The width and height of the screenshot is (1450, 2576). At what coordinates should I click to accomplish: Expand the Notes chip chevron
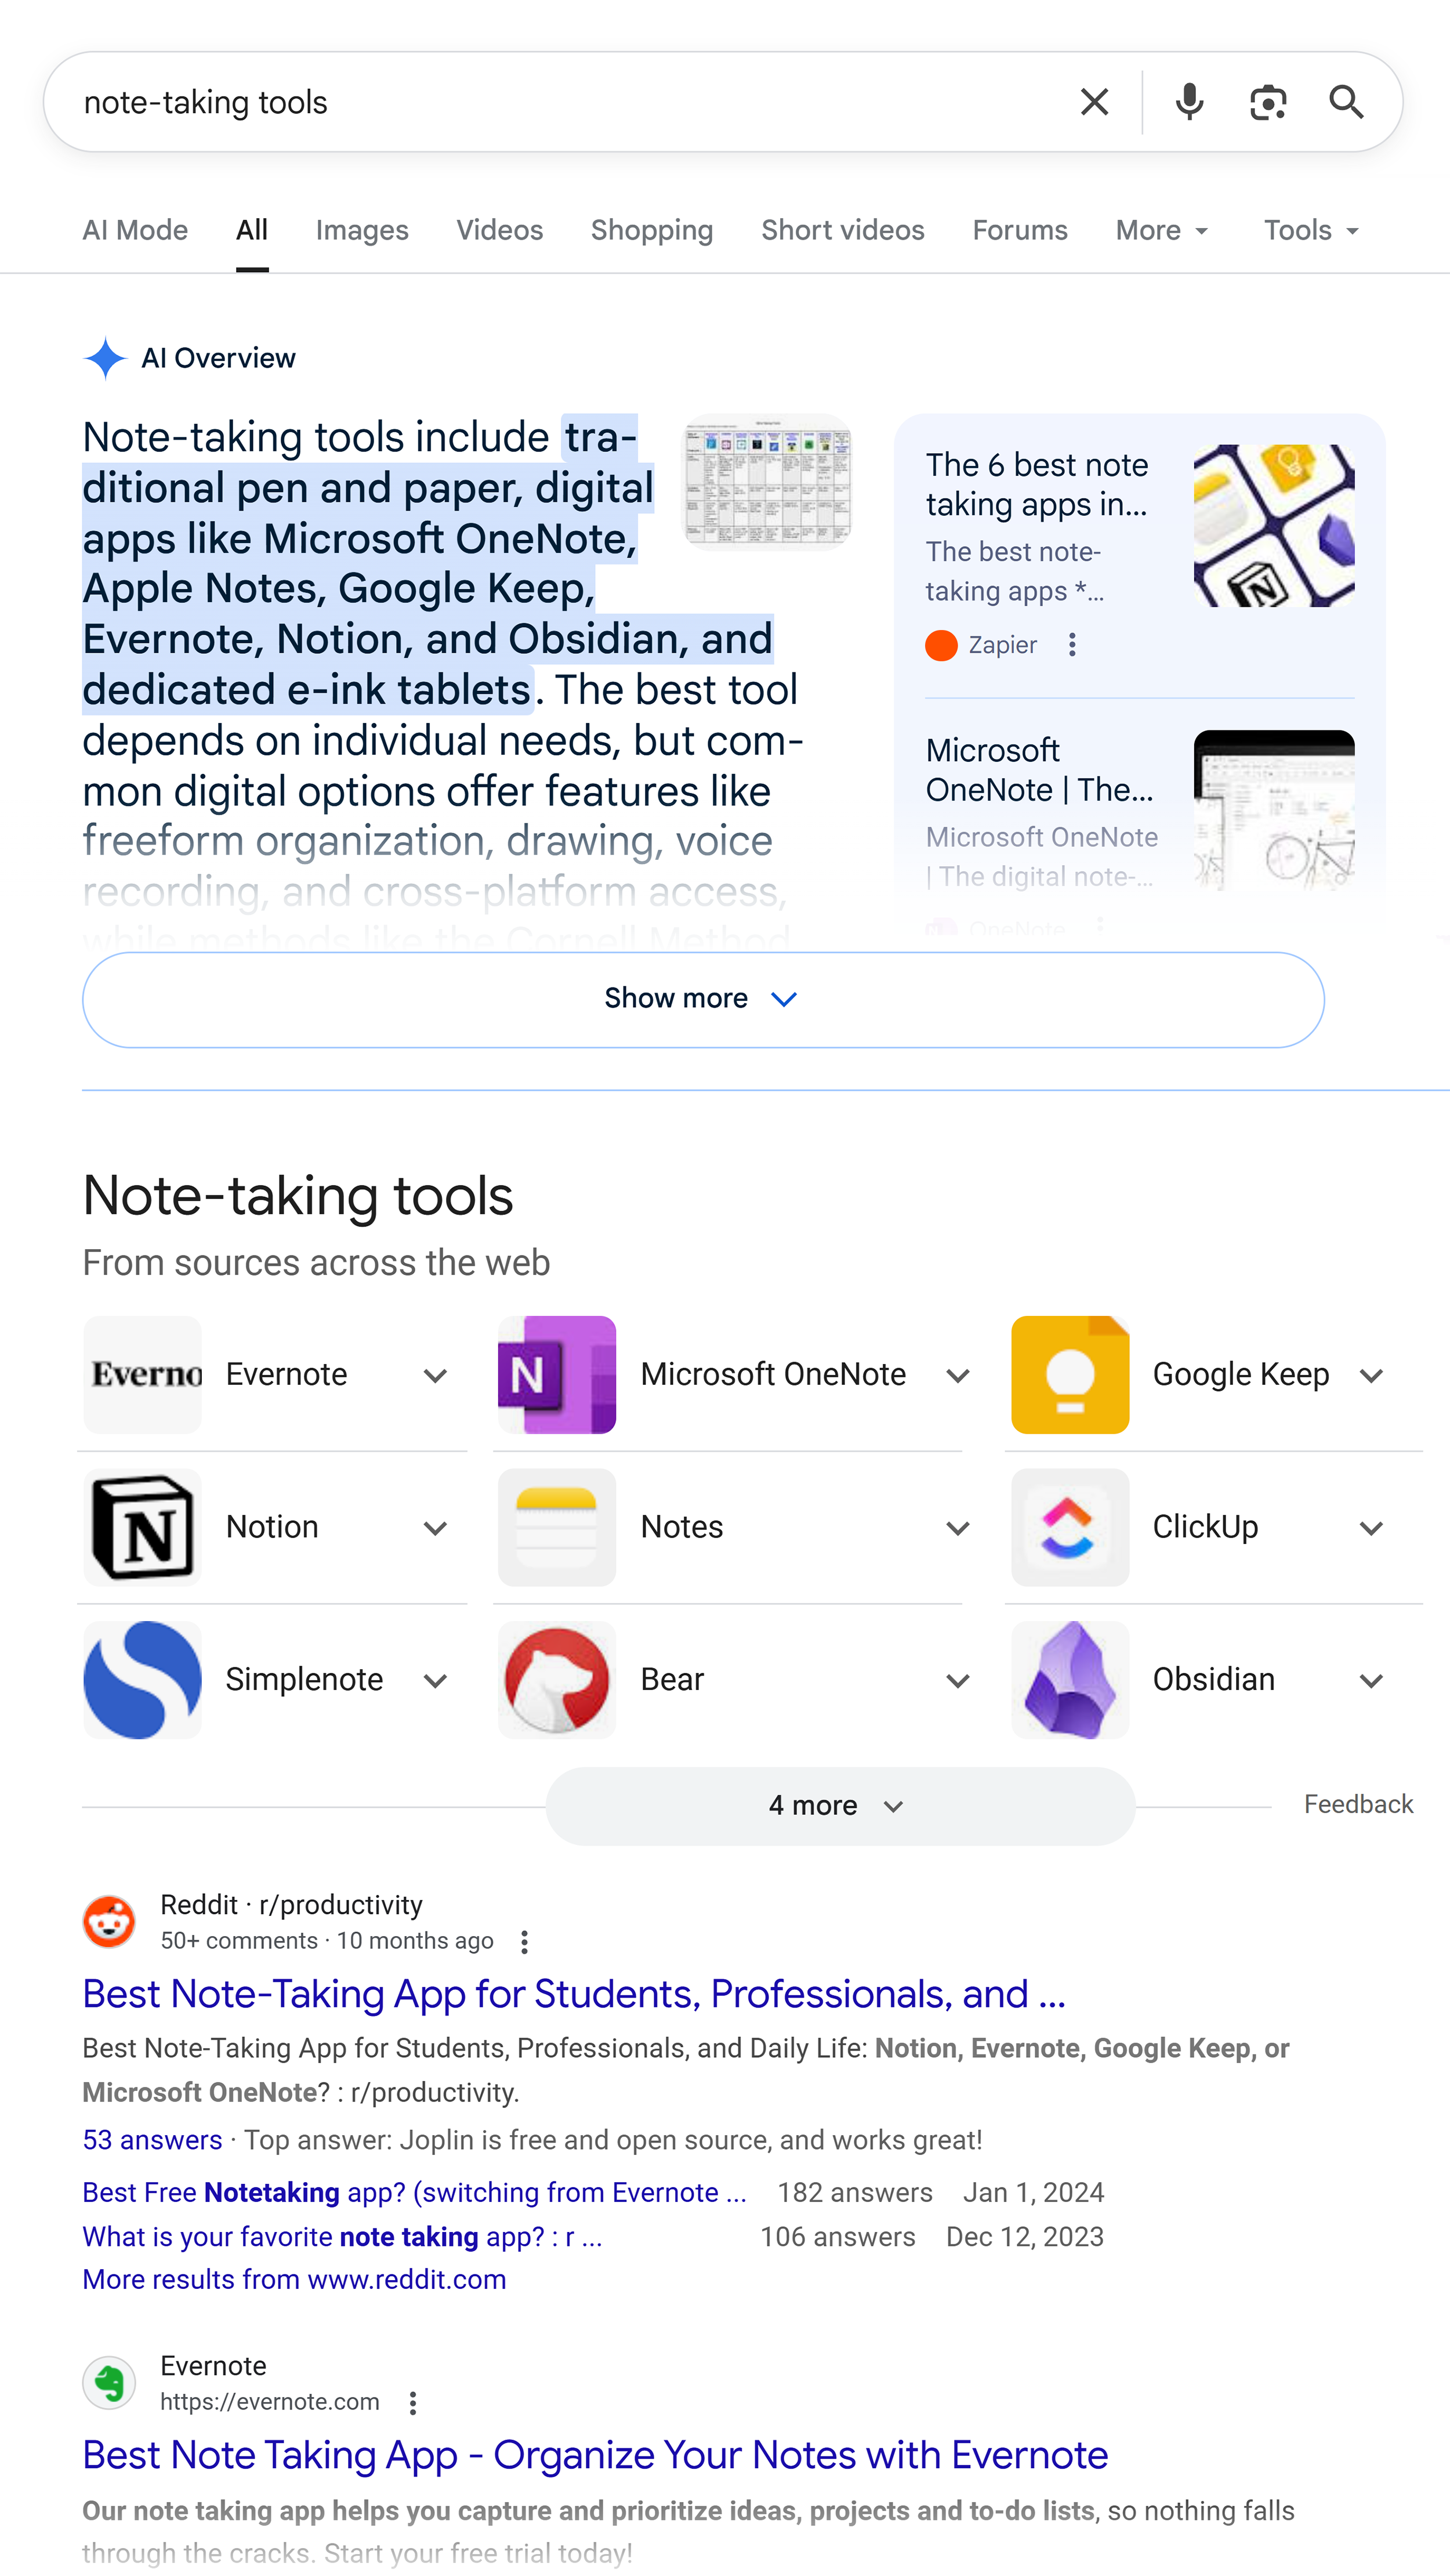tap(957, 1527)
